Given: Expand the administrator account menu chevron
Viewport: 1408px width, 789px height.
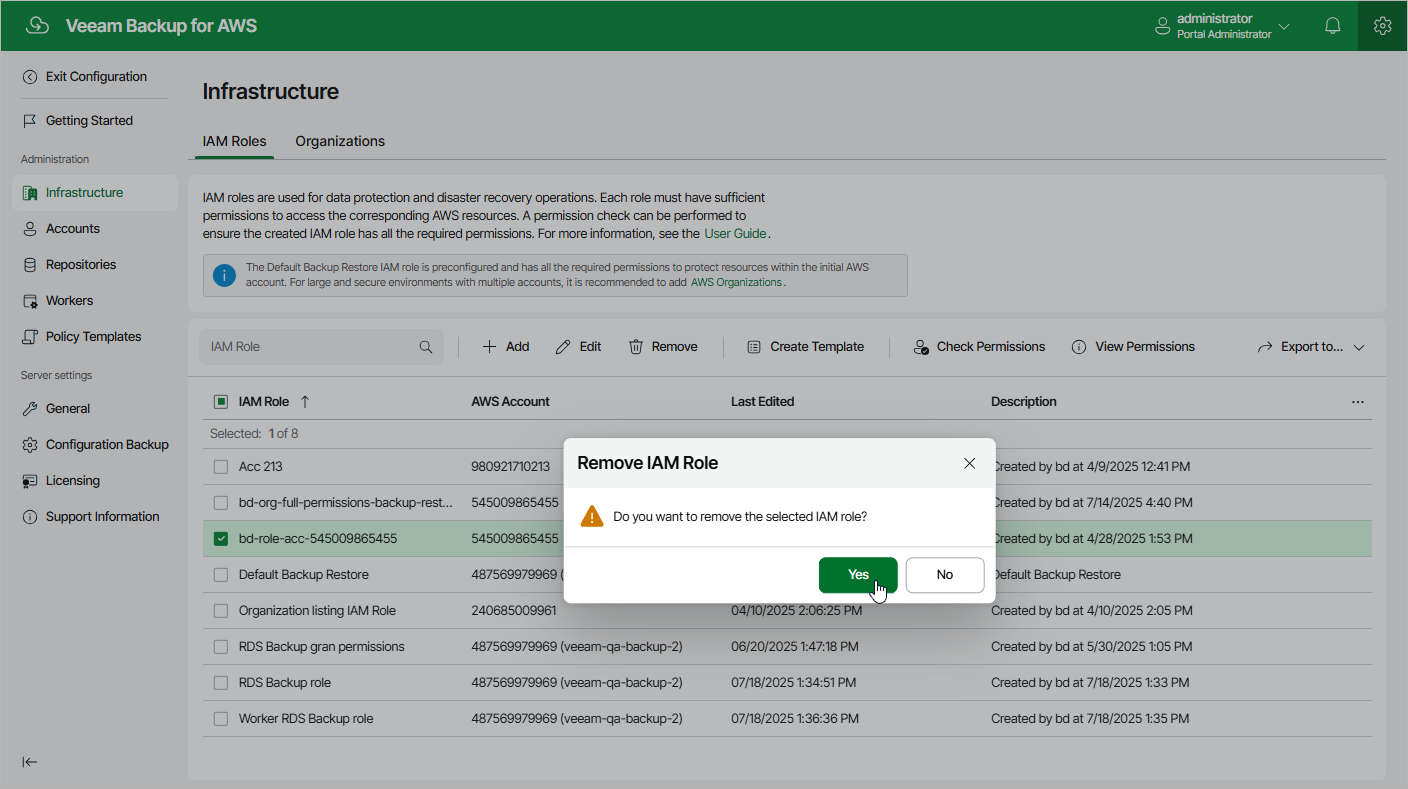Looking at the screenshot, I should point(1284,26).
